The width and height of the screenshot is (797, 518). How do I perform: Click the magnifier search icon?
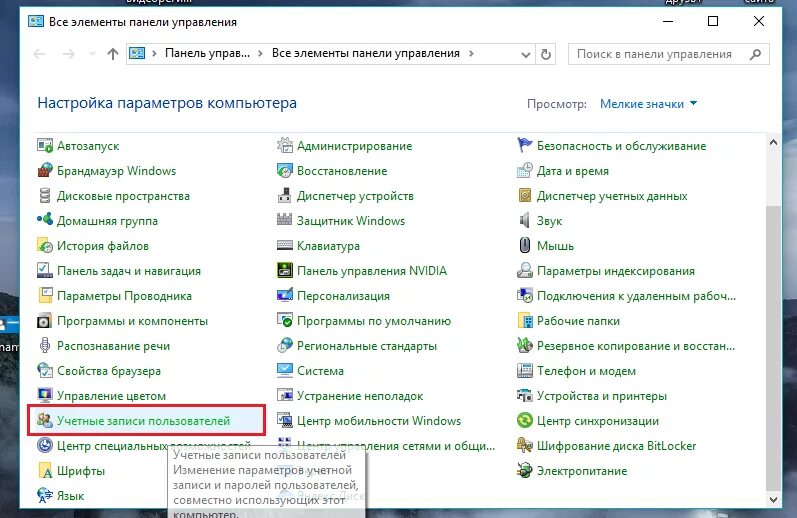(x=756, y=54)
